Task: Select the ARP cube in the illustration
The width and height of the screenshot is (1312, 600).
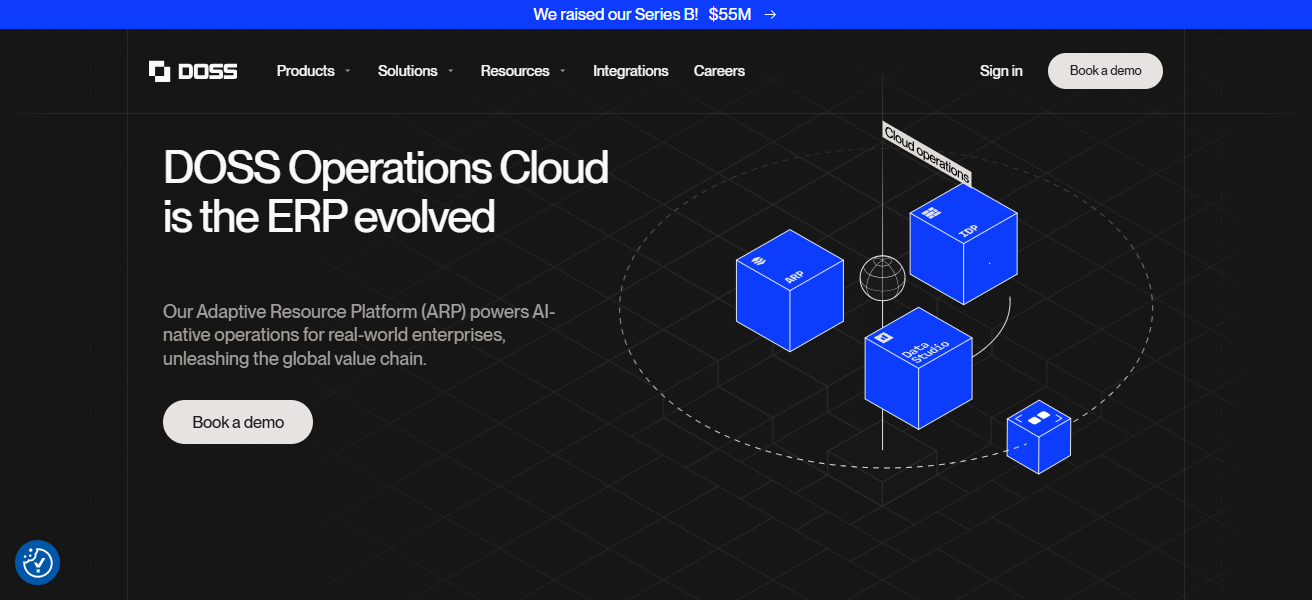Action: click(x=790, y=290)
